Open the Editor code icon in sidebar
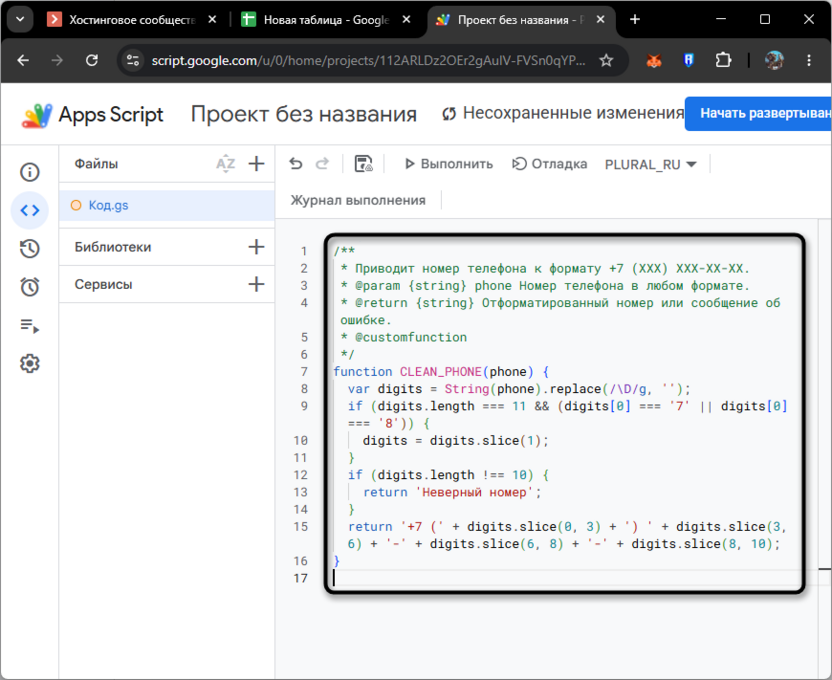 30,211
